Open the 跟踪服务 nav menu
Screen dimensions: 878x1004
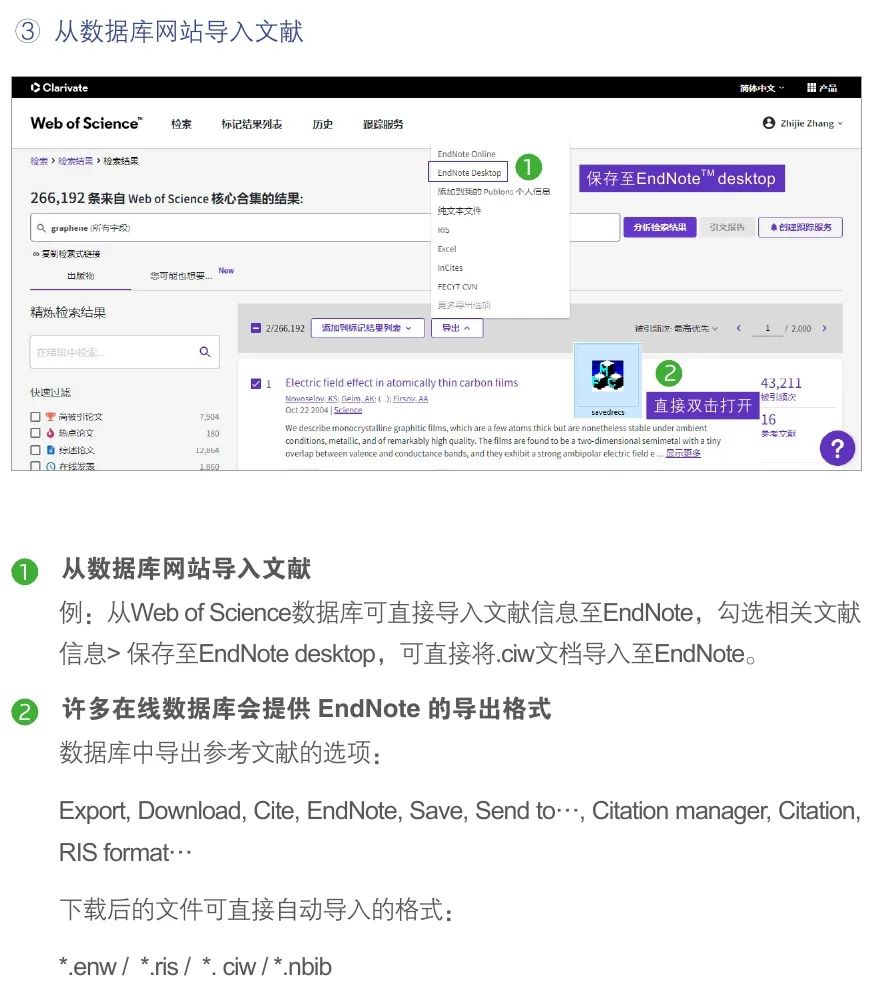pyautogui.click(x=383, y=124)
